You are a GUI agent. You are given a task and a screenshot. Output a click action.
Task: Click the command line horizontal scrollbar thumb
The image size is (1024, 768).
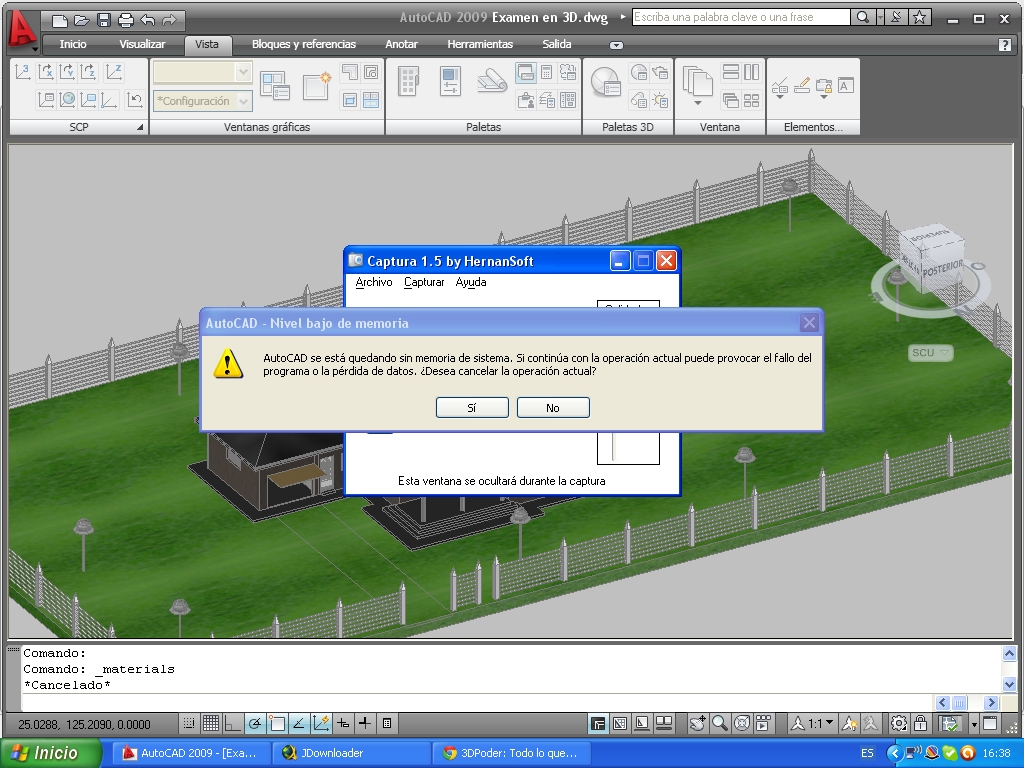pyautogui.click(x=959, y=703)
